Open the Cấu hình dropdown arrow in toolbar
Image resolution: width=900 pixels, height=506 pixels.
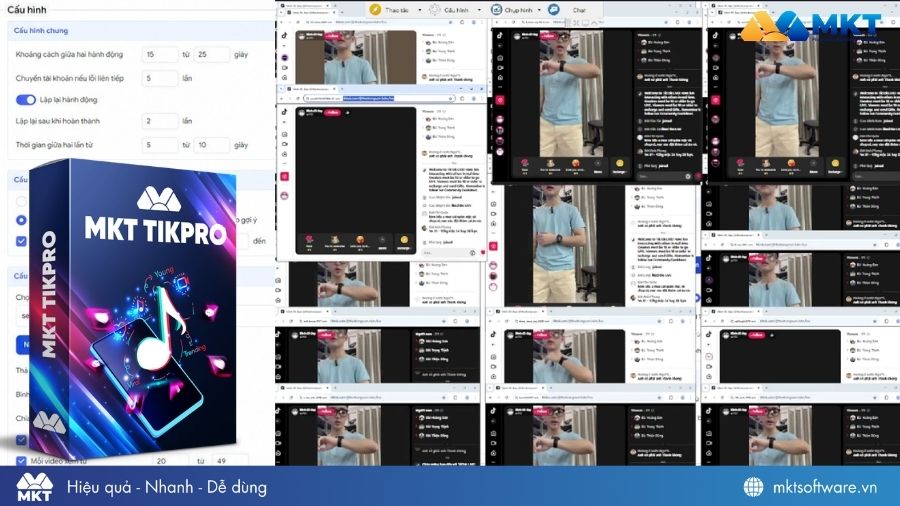479,10
